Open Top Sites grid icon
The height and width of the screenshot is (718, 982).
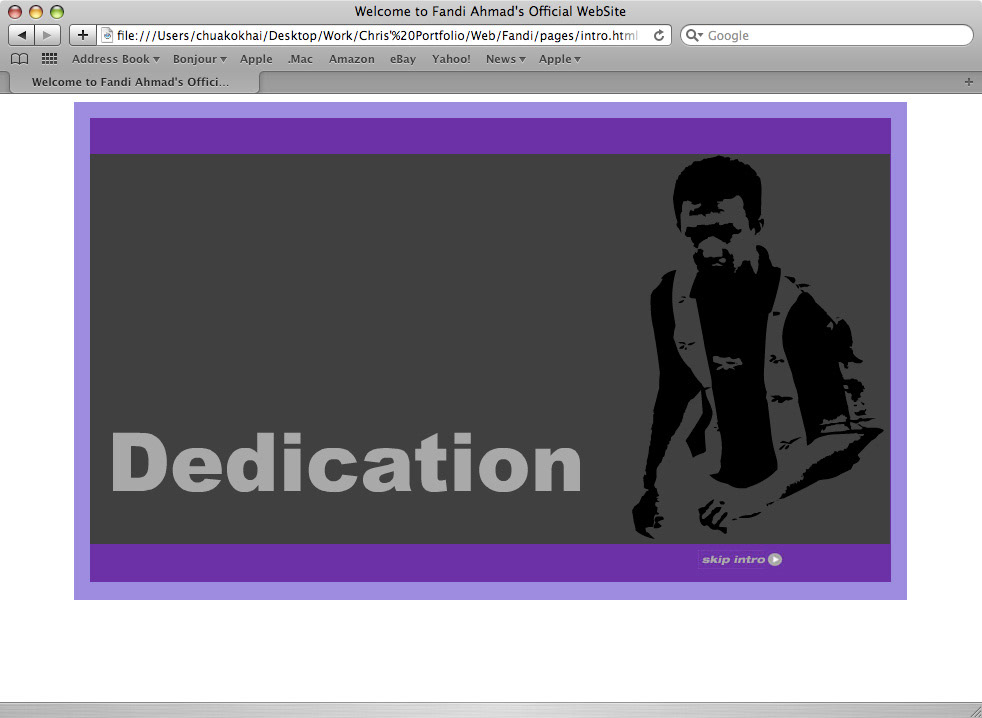pyautogui.click(x=49, y=59)
